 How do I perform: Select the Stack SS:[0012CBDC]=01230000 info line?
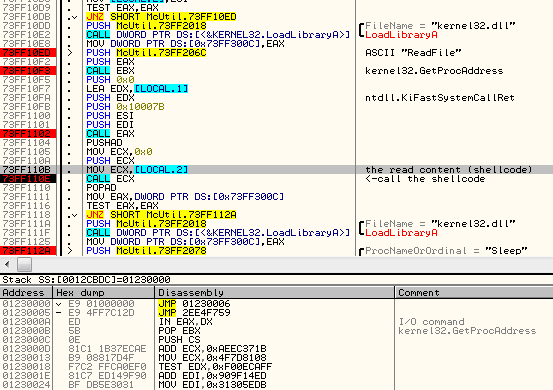(x=86, y=280)
